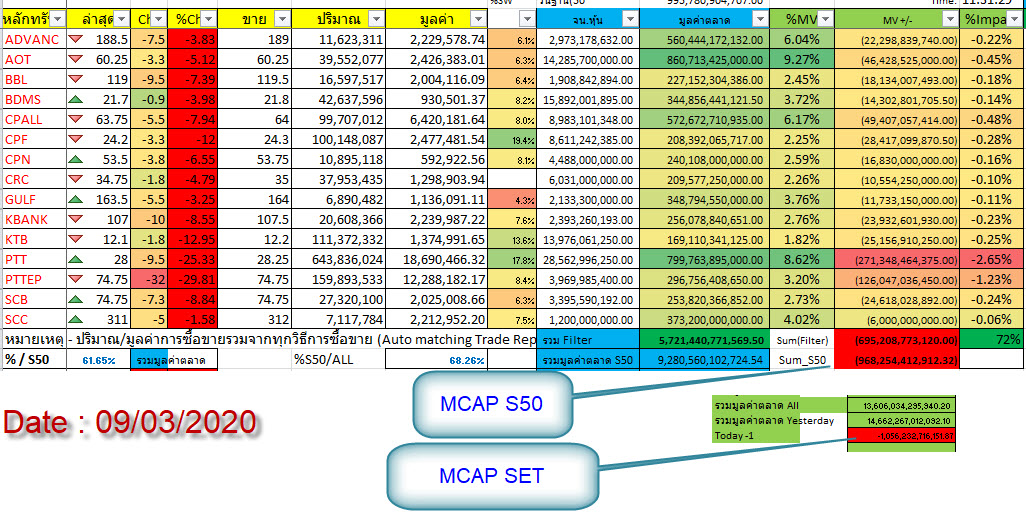The image size is (1026, 517).
Task: Select the BDMS ticker cell
Action: tap(33, 99)
